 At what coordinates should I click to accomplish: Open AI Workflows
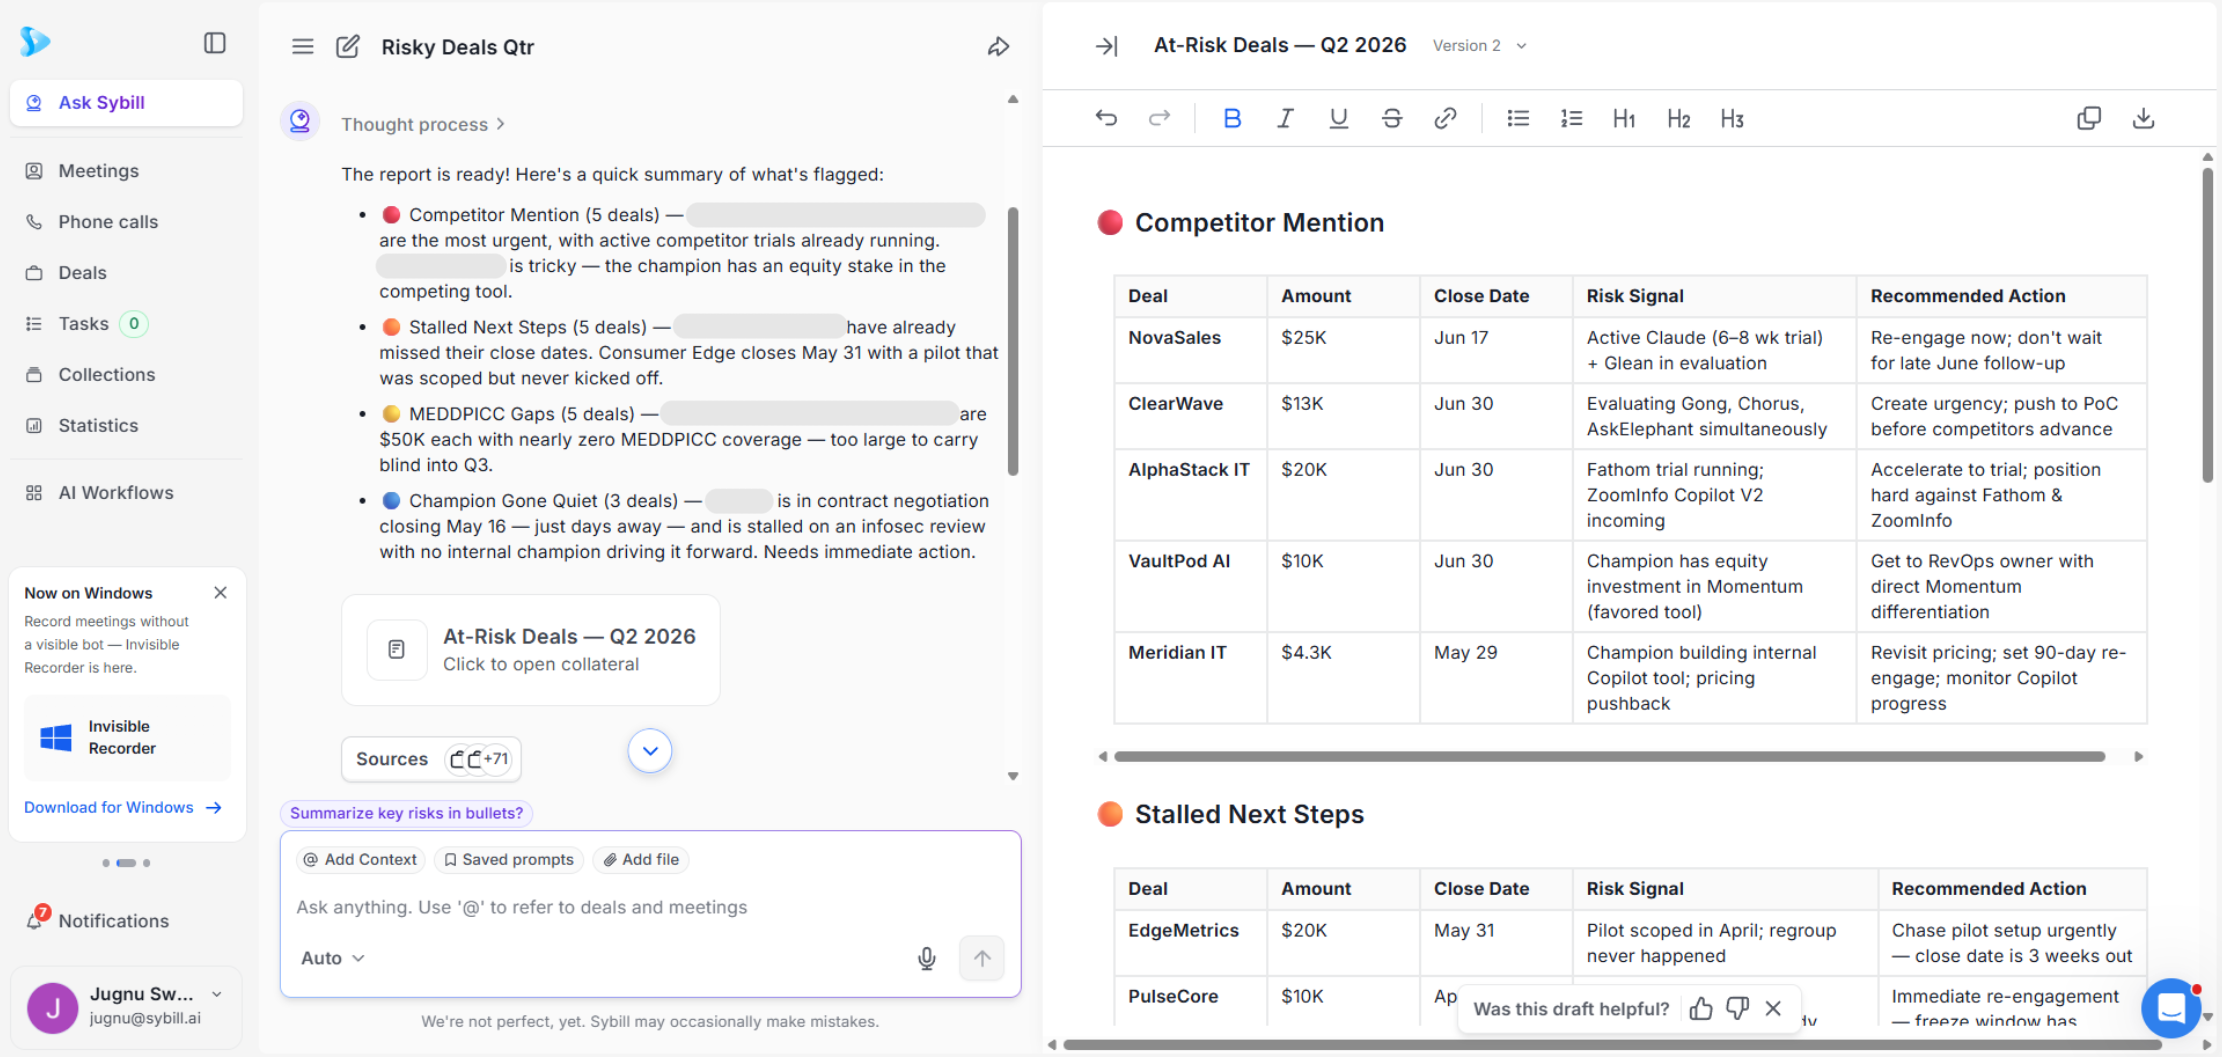[x=126, y=493]
